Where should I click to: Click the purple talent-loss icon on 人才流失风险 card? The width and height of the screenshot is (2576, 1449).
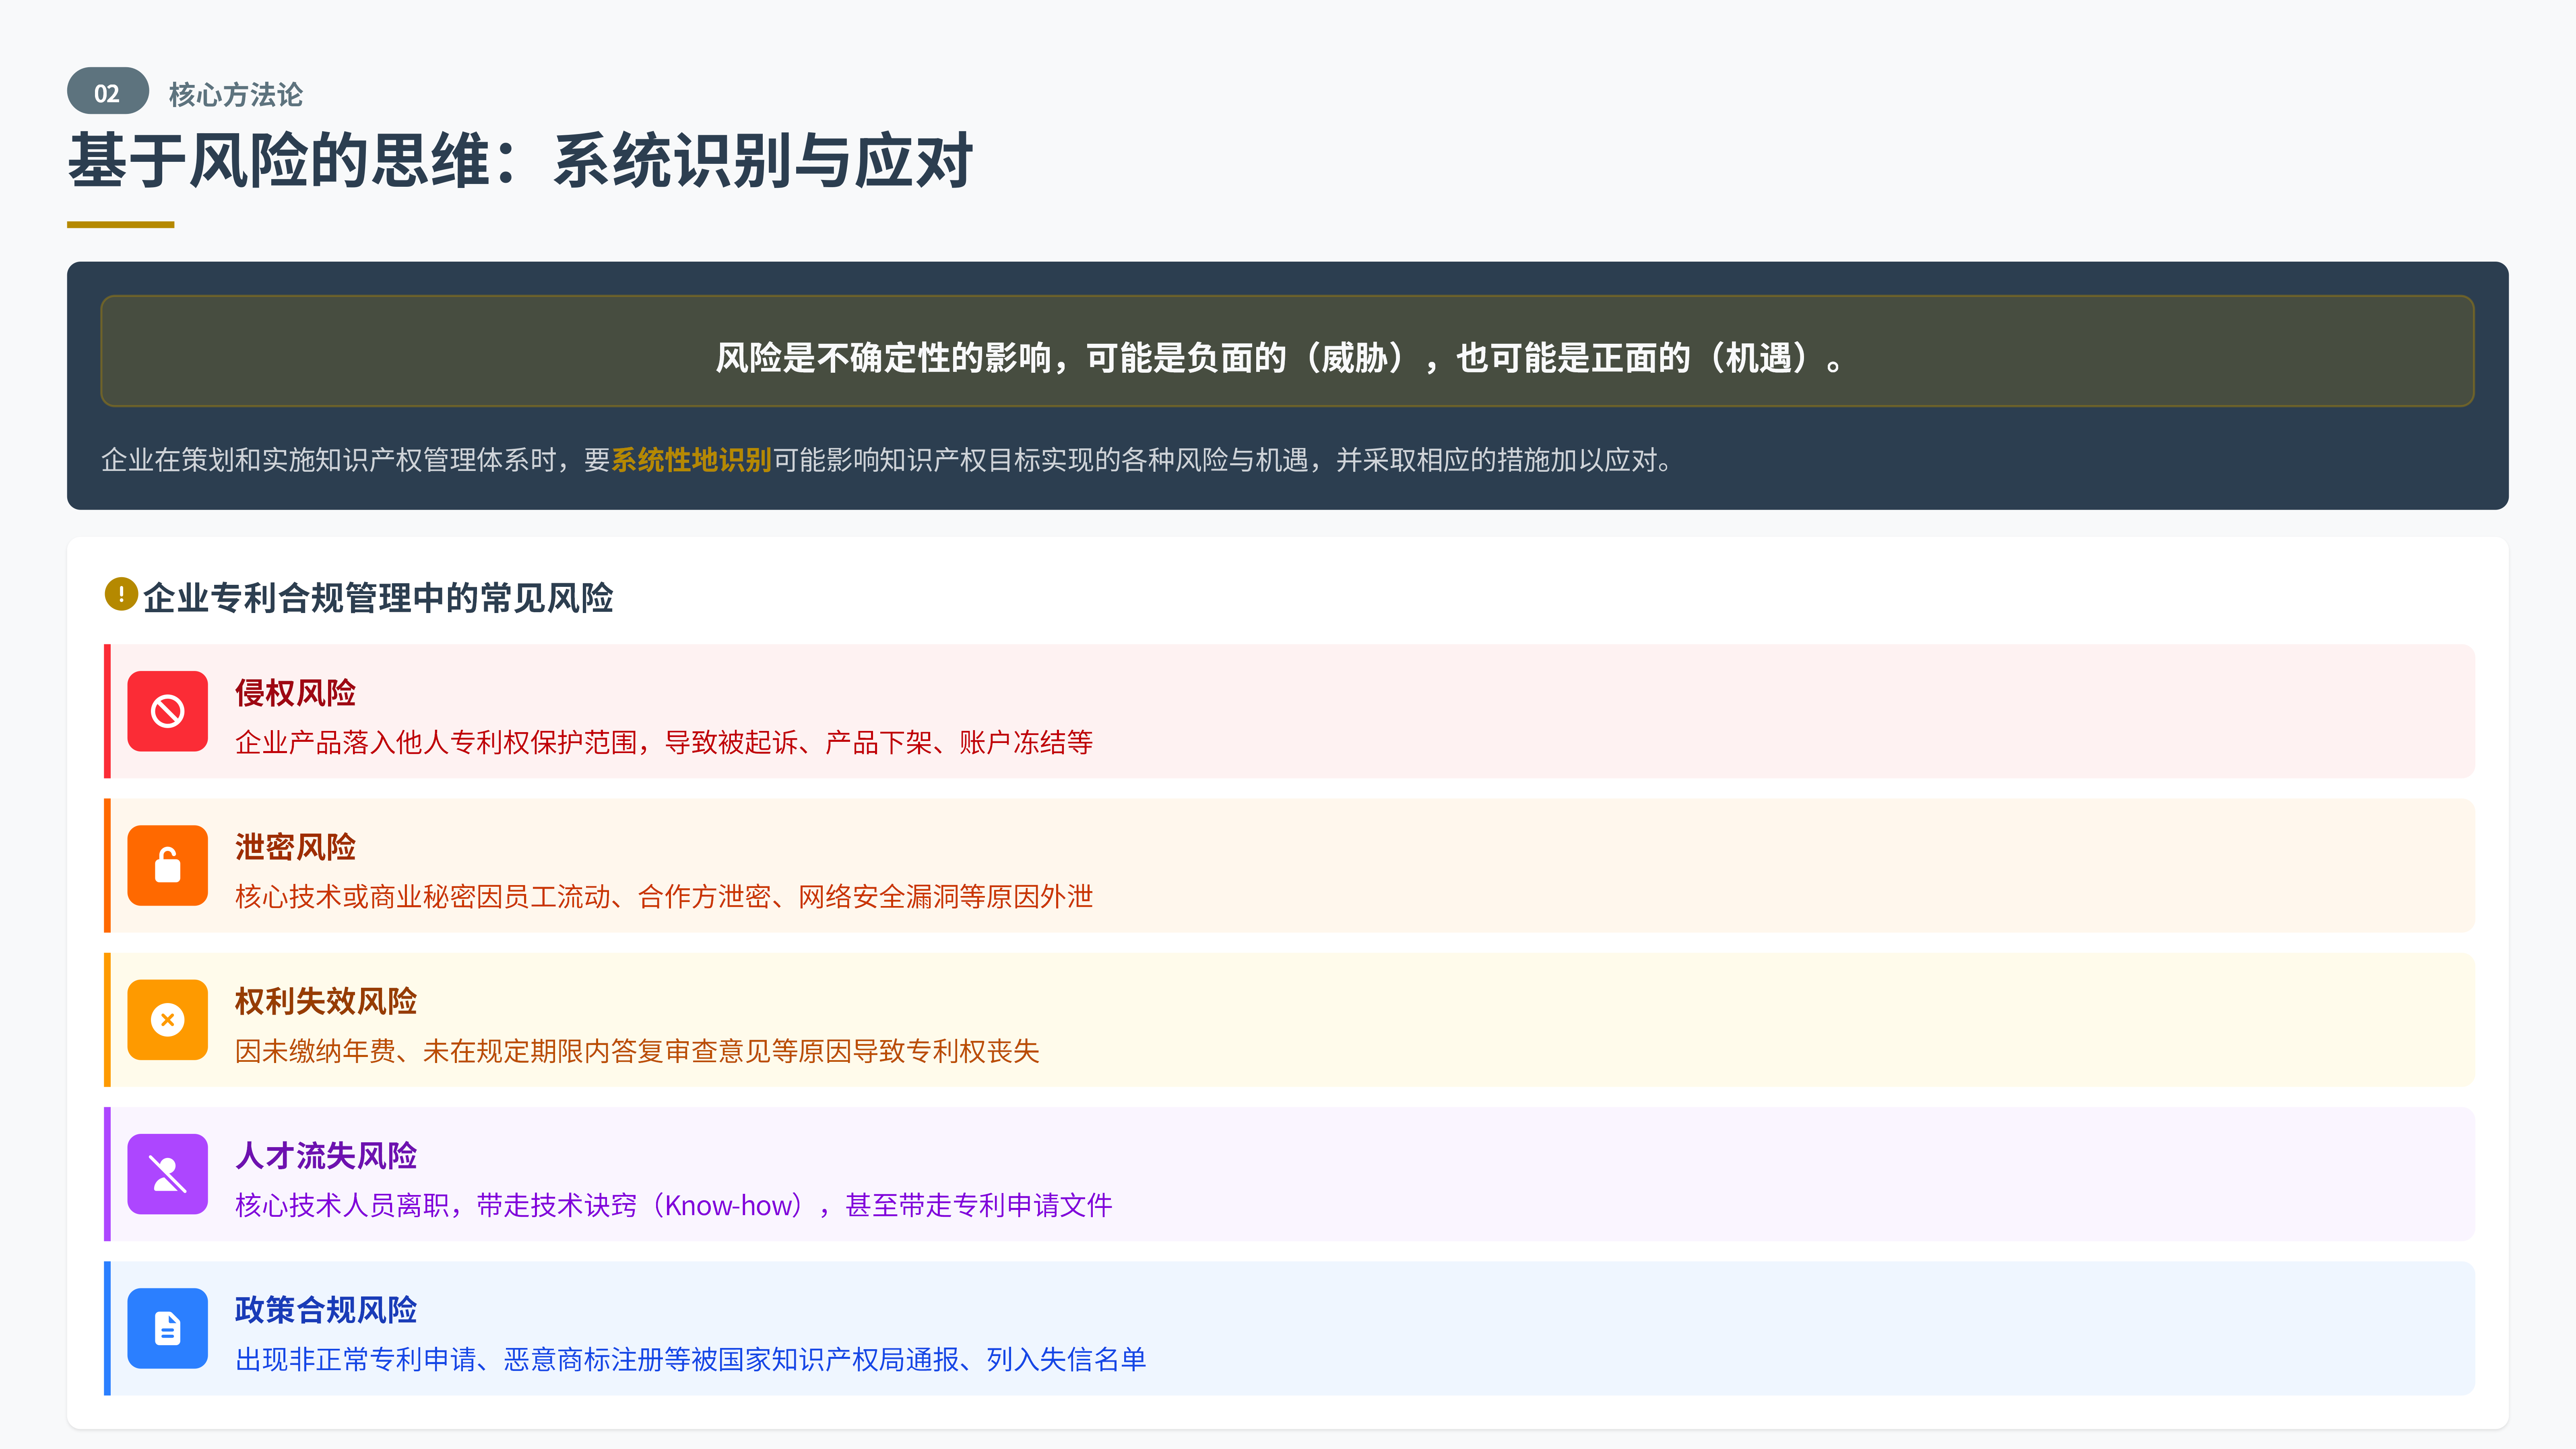pos(167,1175)
